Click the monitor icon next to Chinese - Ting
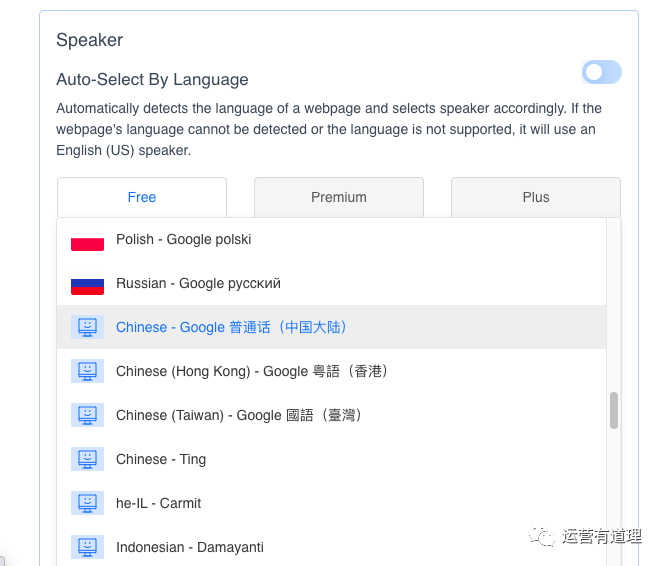The height and width of the screenshot is (566, 663). coord(88,460)
